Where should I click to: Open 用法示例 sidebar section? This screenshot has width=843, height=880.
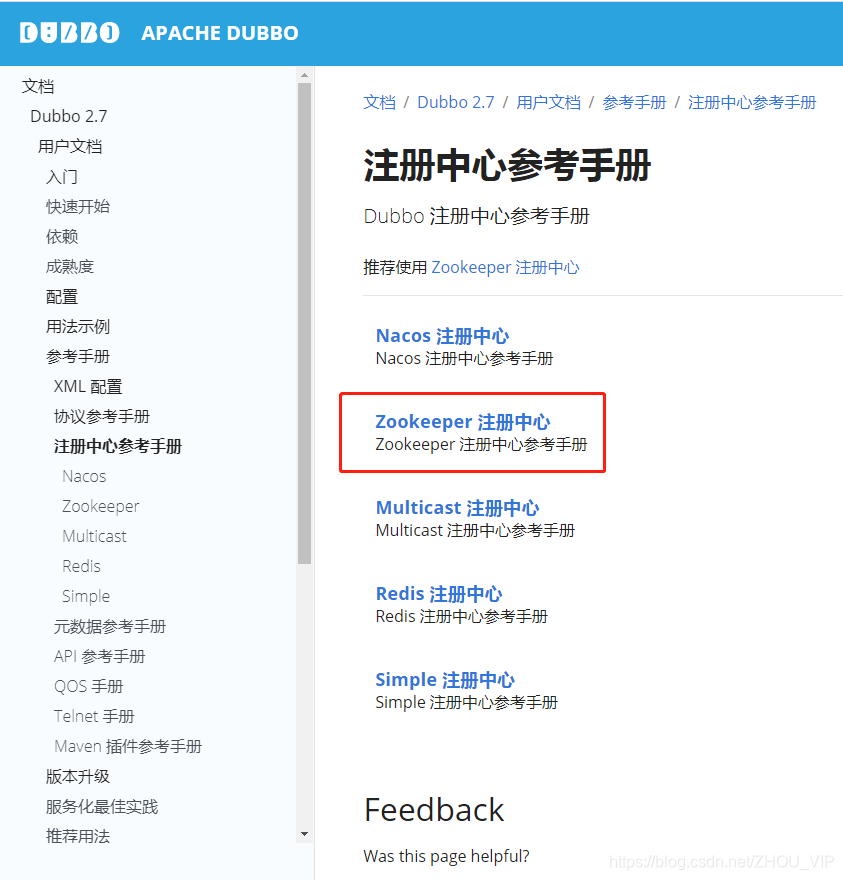pos(78,327)
